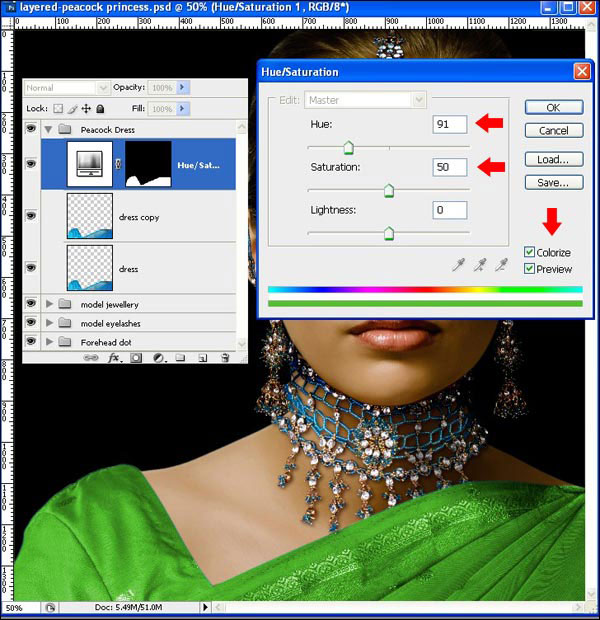Open the layer style fx menu
This screenshot has width=600, height=620.
pos(114,357)
